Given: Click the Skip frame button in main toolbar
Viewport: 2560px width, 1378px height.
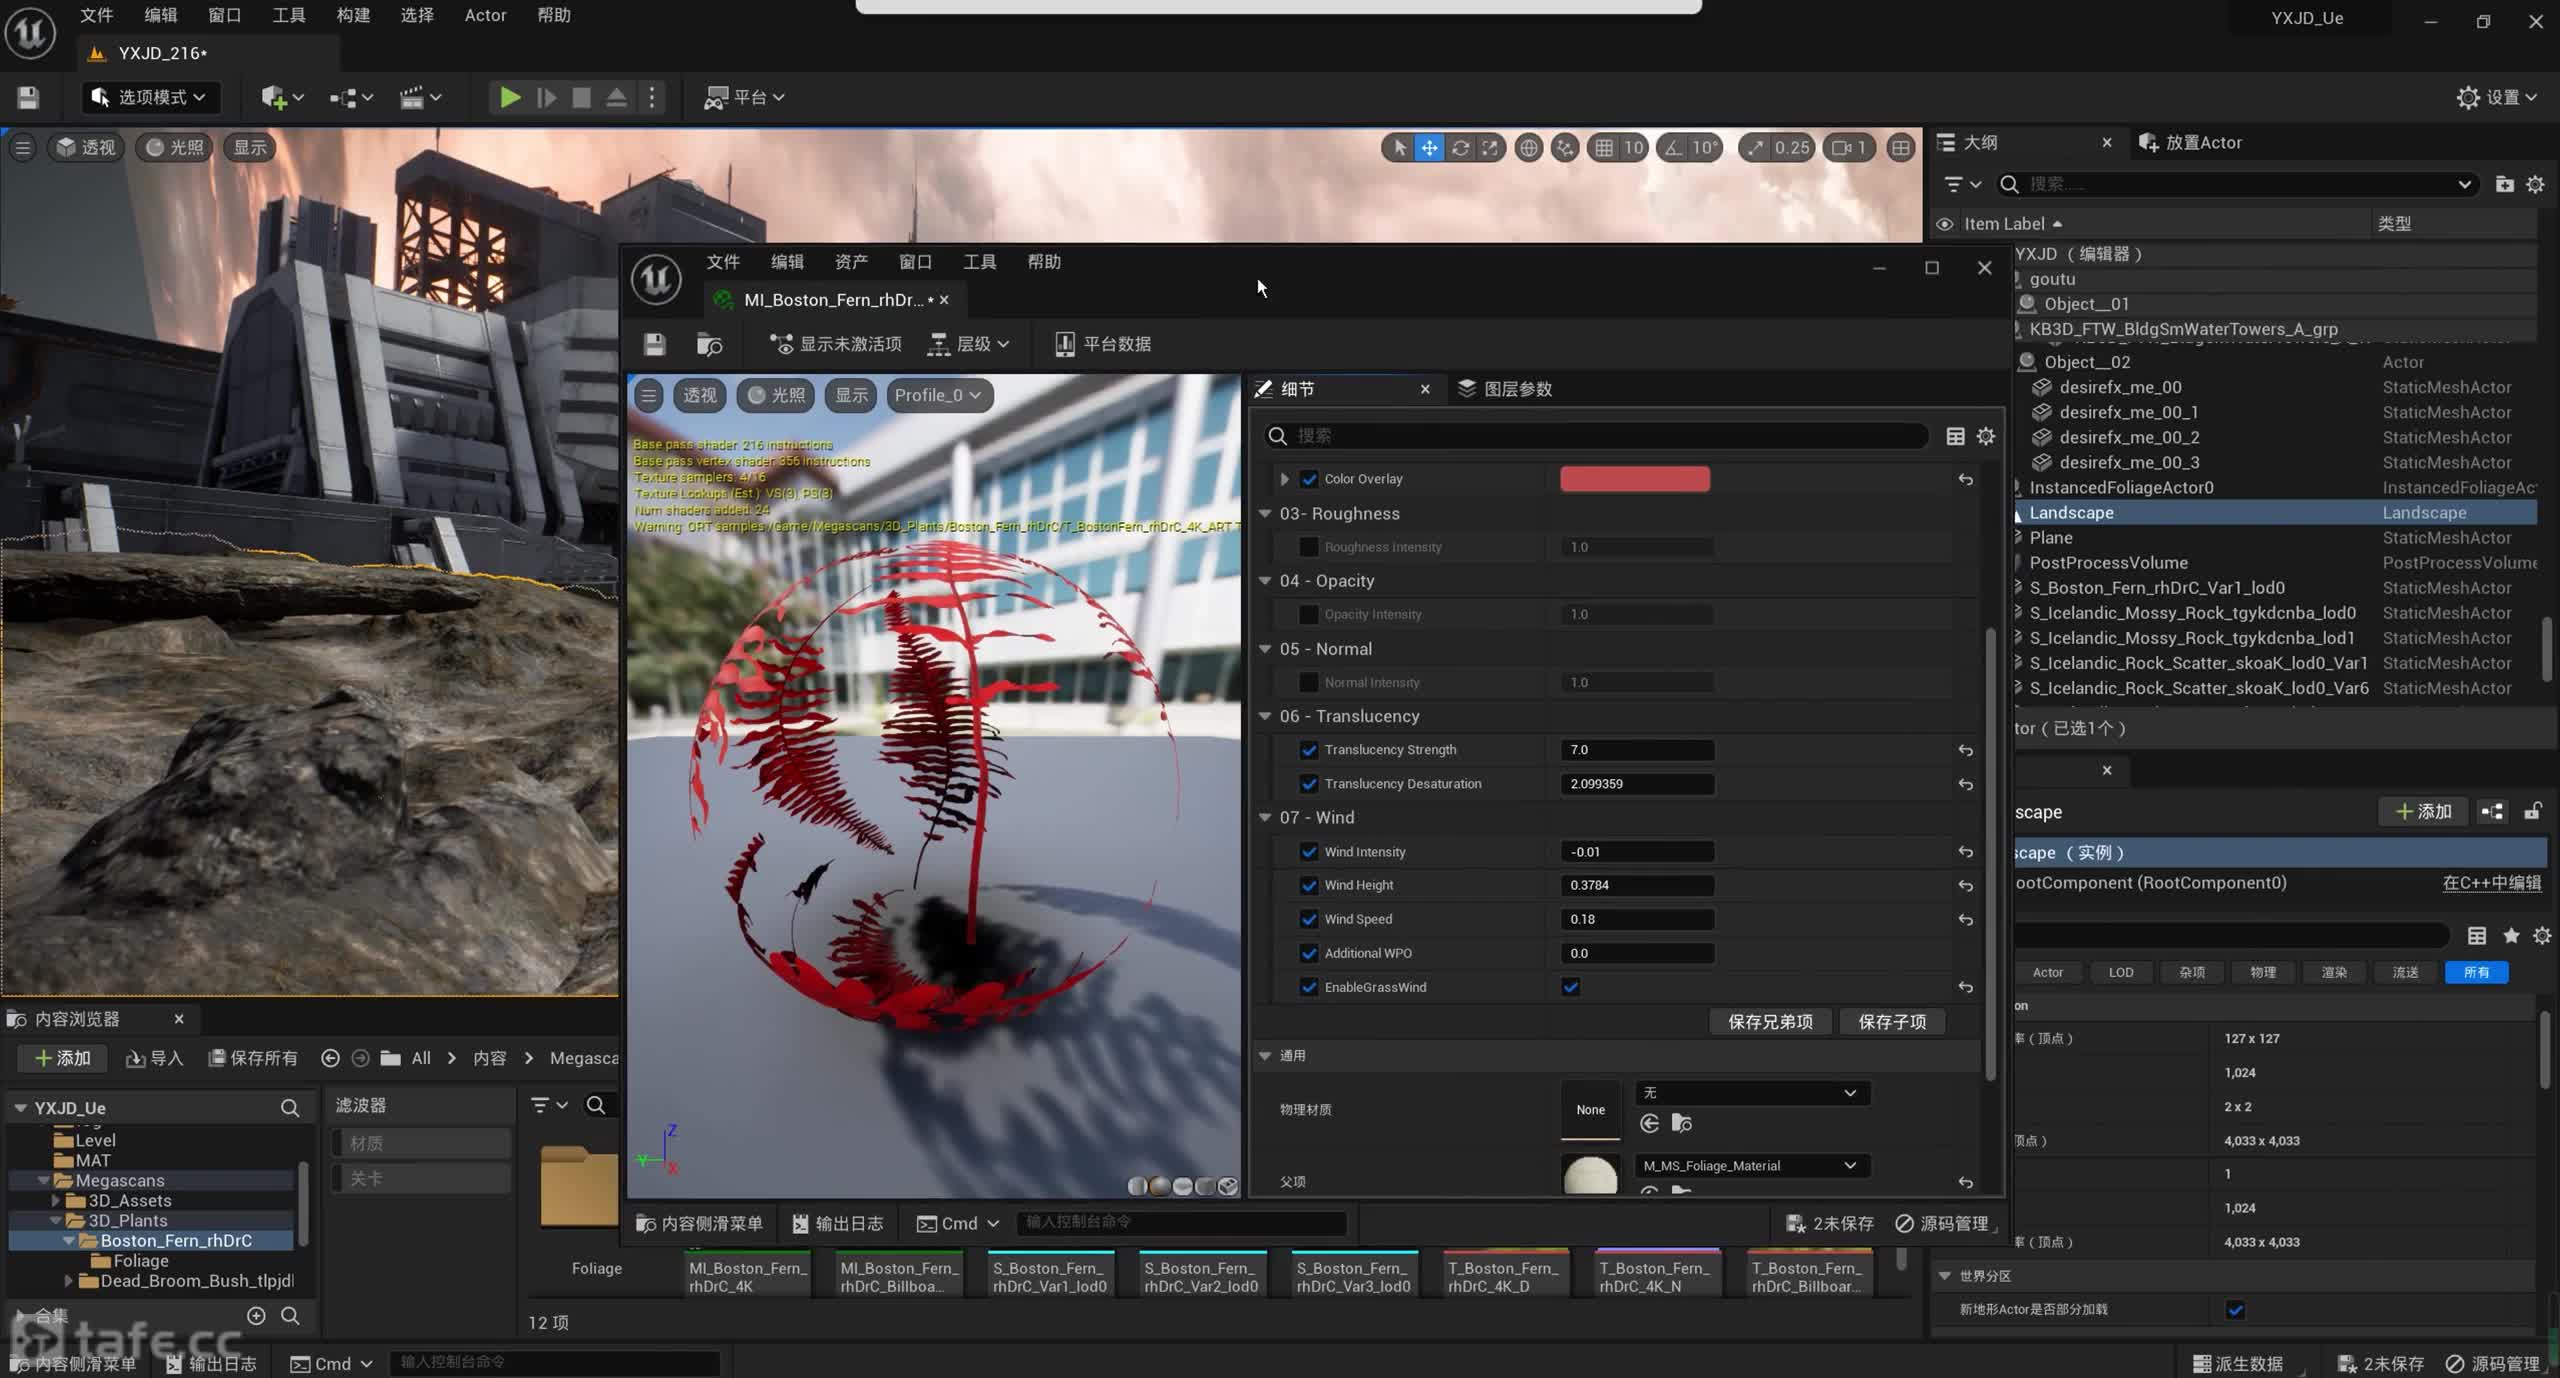Looking at the screenshot, I should 546,97.
